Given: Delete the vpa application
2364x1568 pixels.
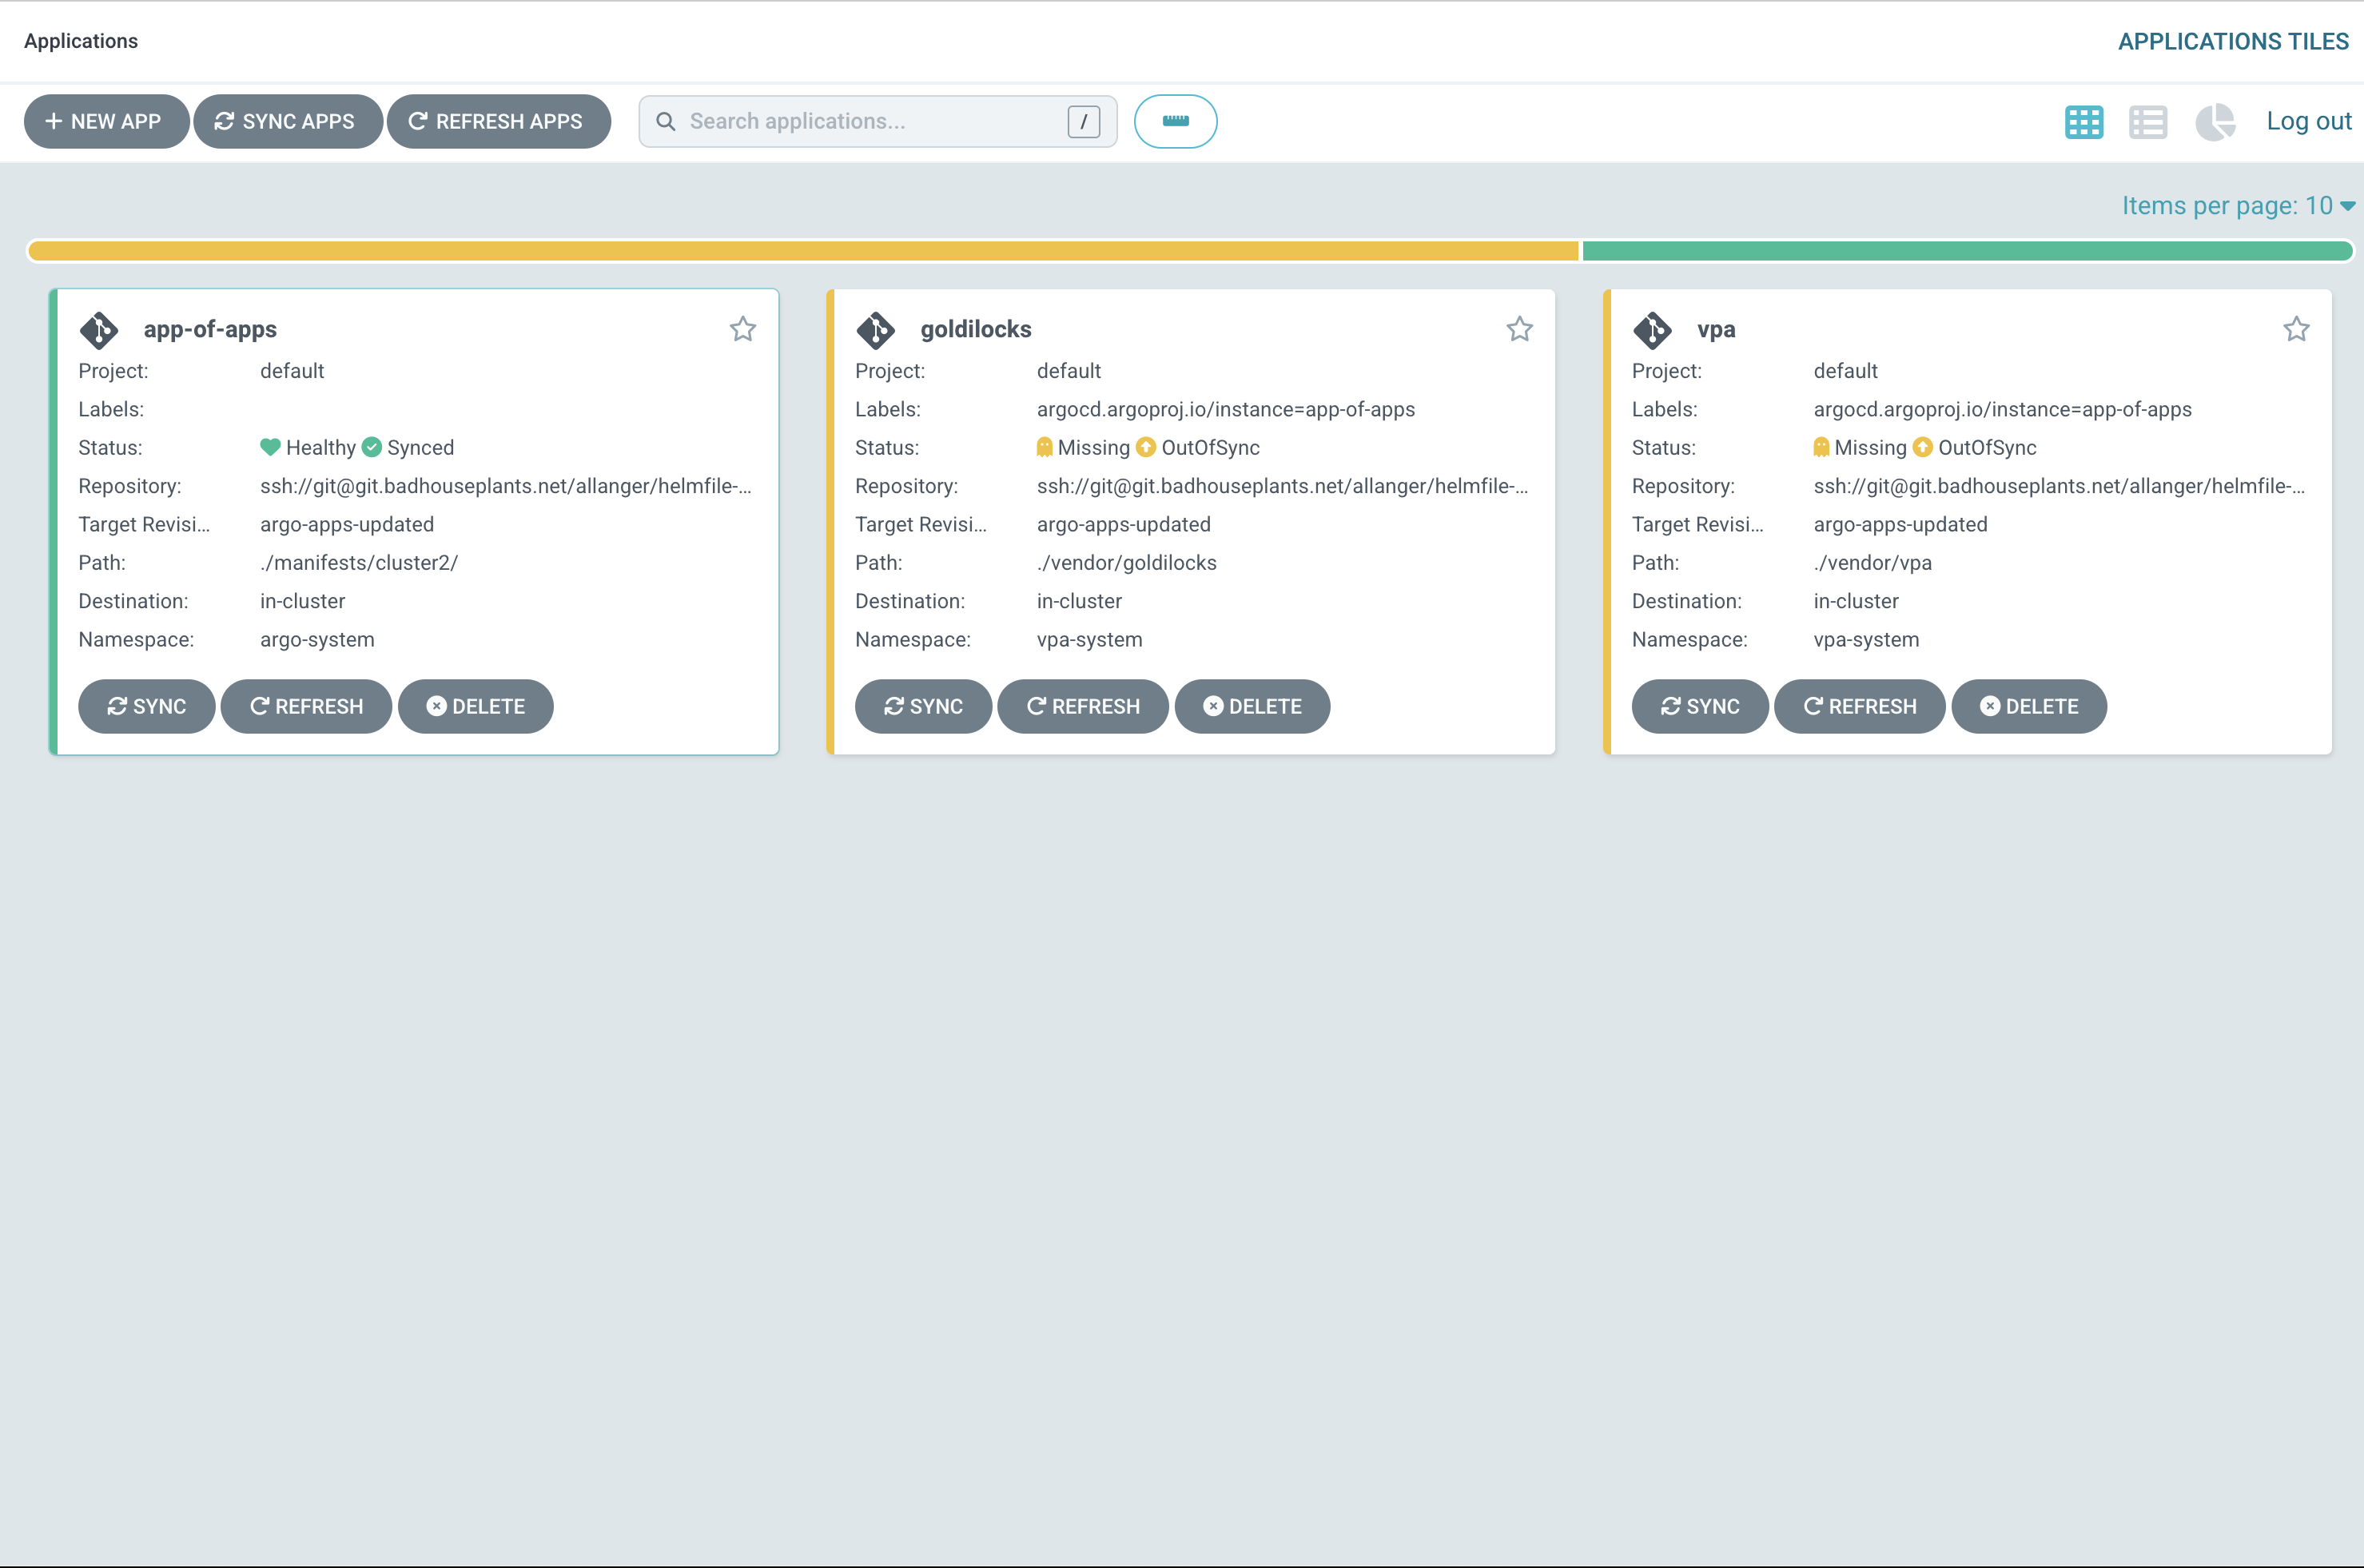Looking at the screenshot, I should 2030,707.
